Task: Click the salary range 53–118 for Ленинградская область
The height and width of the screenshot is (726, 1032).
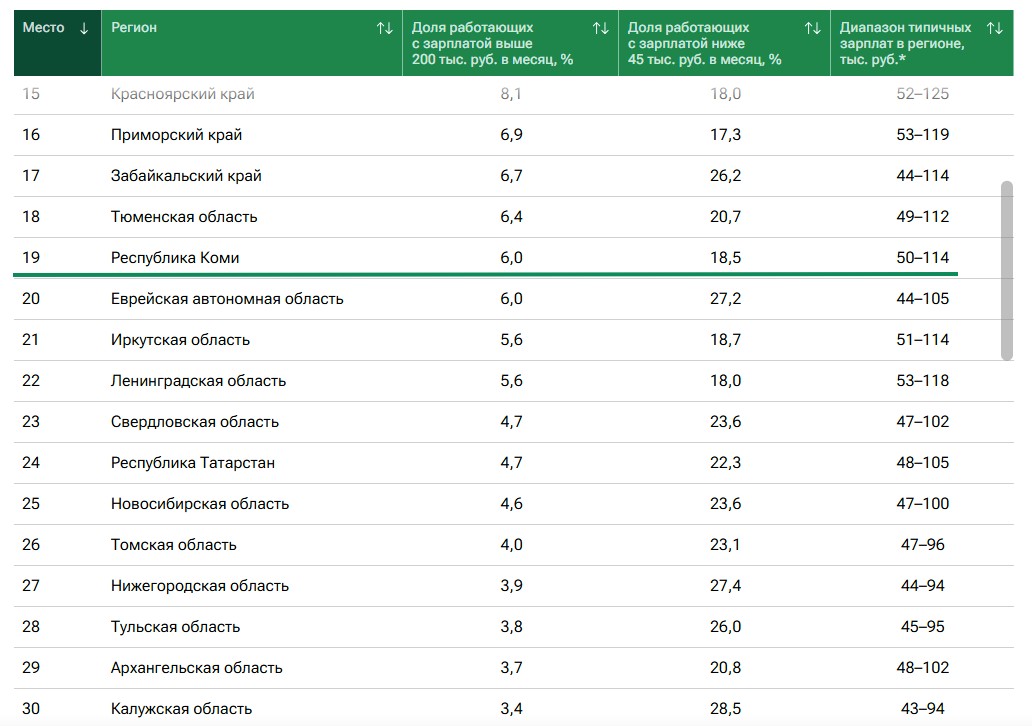Action: click(x=922, y=381)
